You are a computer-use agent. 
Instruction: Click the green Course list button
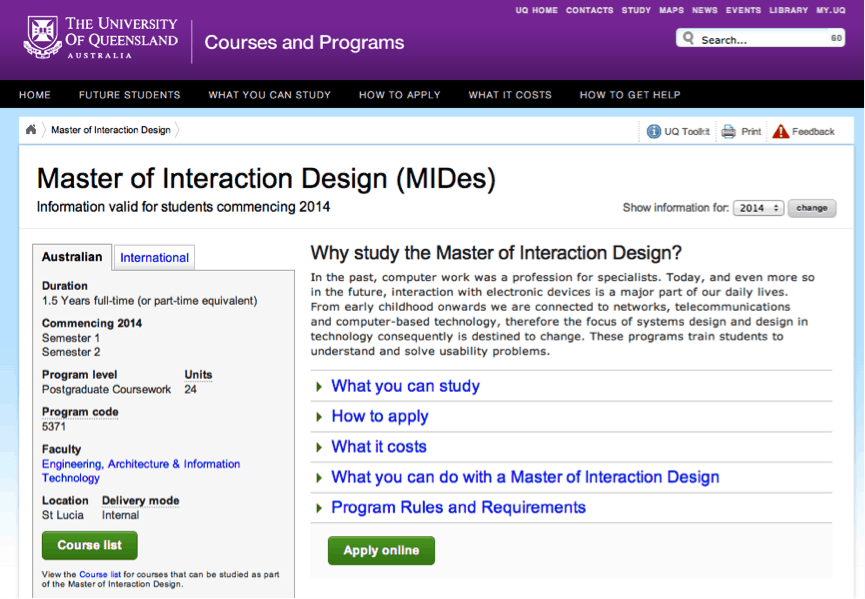point(90,545)
